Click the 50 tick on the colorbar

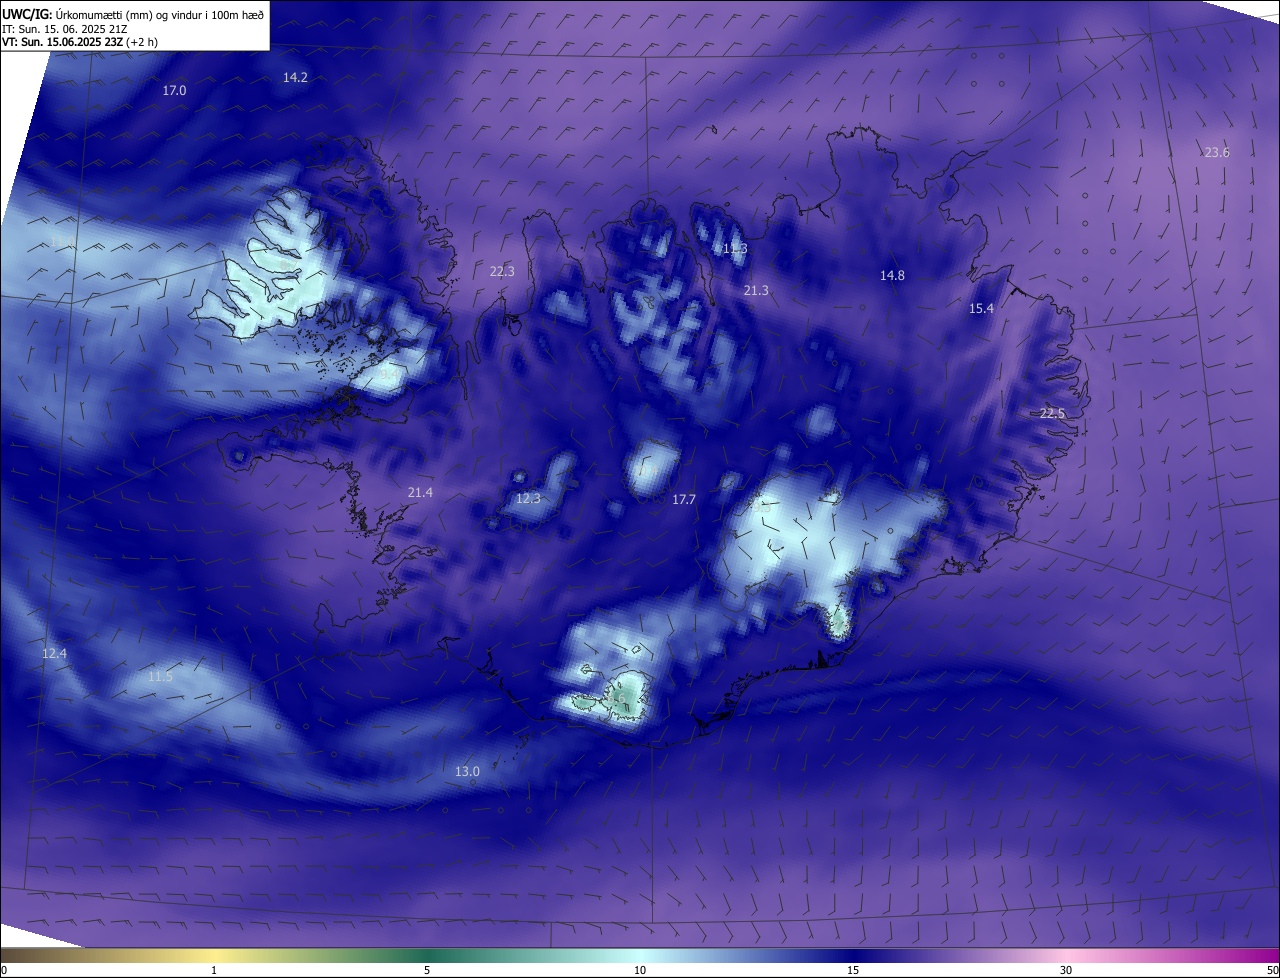pos(1272,970)
